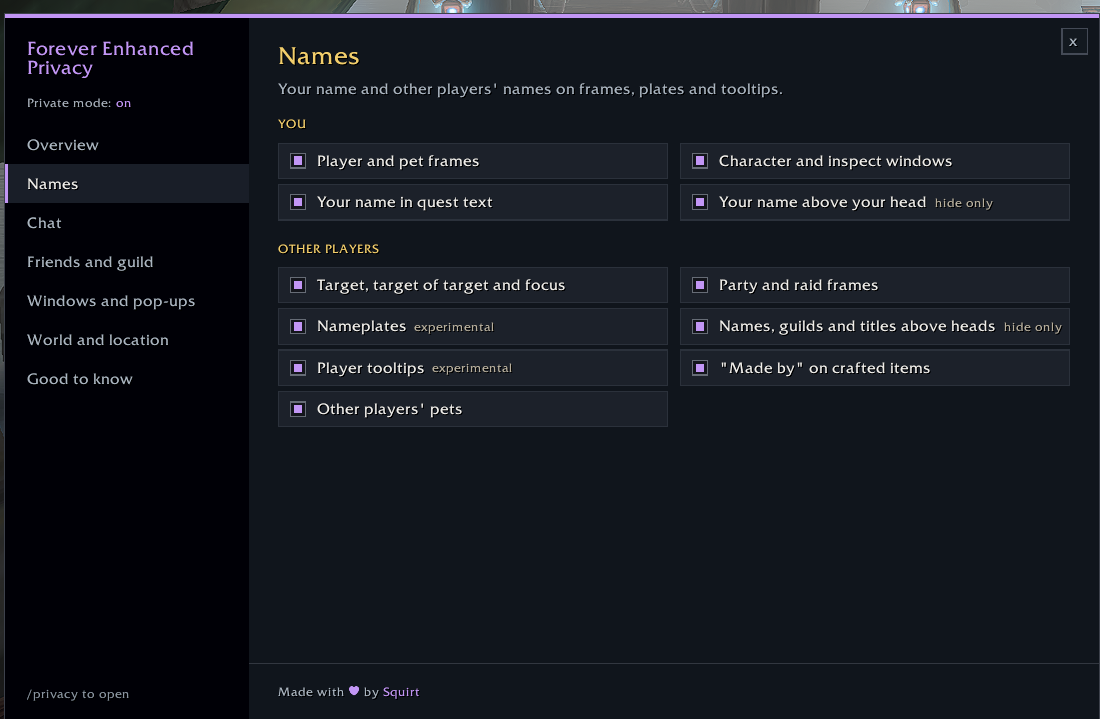Image resolution: width=1100 pixels, height=719 pixels.
Task: Disable Other players' pets checkbox
Action: [298, 410]
